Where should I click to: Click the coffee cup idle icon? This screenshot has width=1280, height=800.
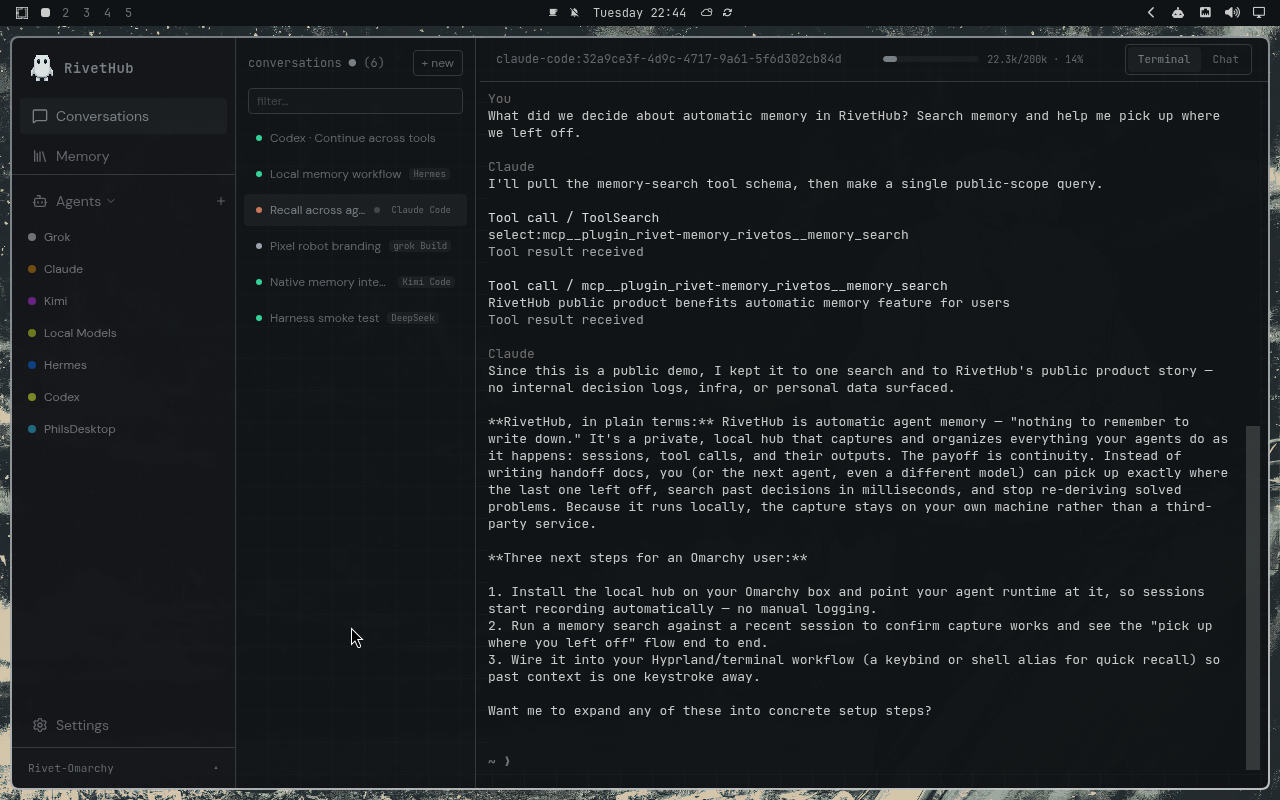(x=553, y=13)
